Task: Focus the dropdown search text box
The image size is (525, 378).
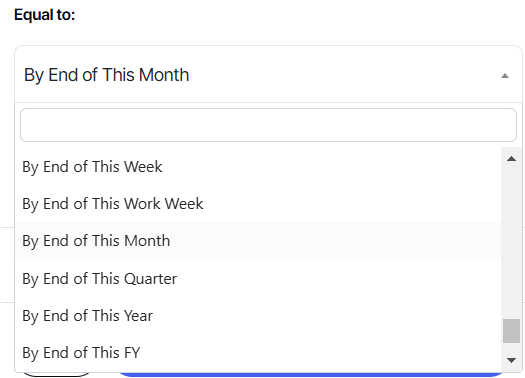Action: tap(268, 125)
